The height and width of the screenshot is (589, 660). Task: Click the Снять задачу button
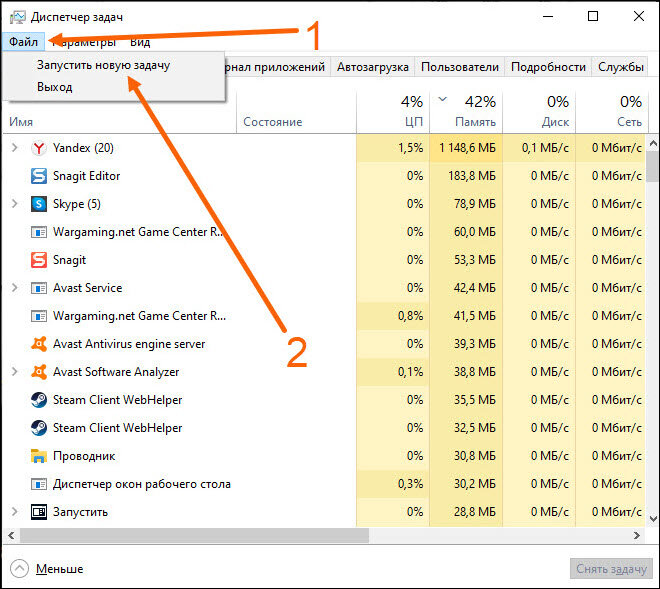pos(611,569)
